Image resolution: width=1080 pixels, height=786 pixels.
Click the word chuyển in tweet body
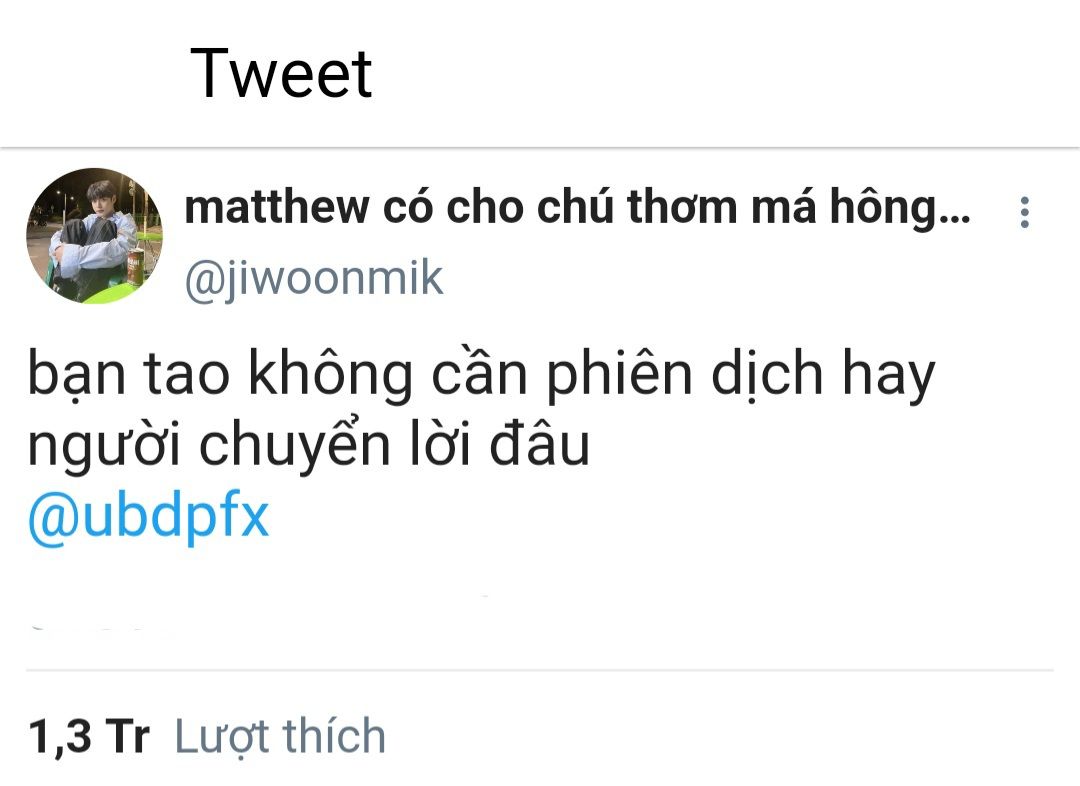click(295, 446)
